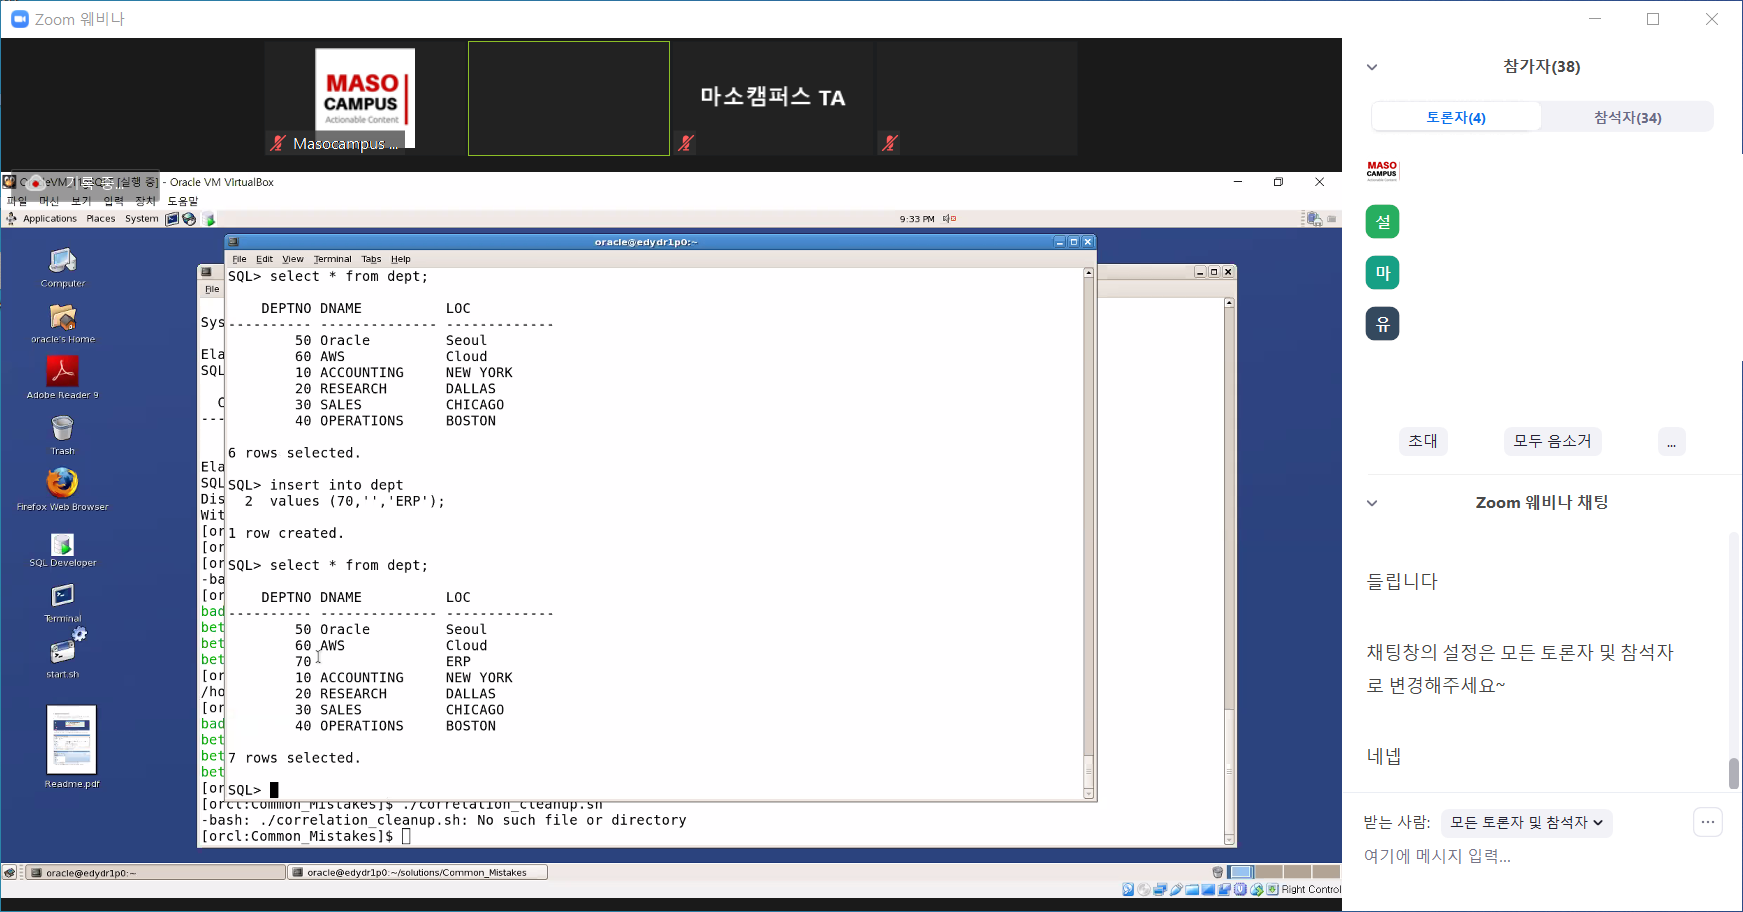
Task: Collapse the 참가자(38) panel chevron
Action: [1372, 67]
